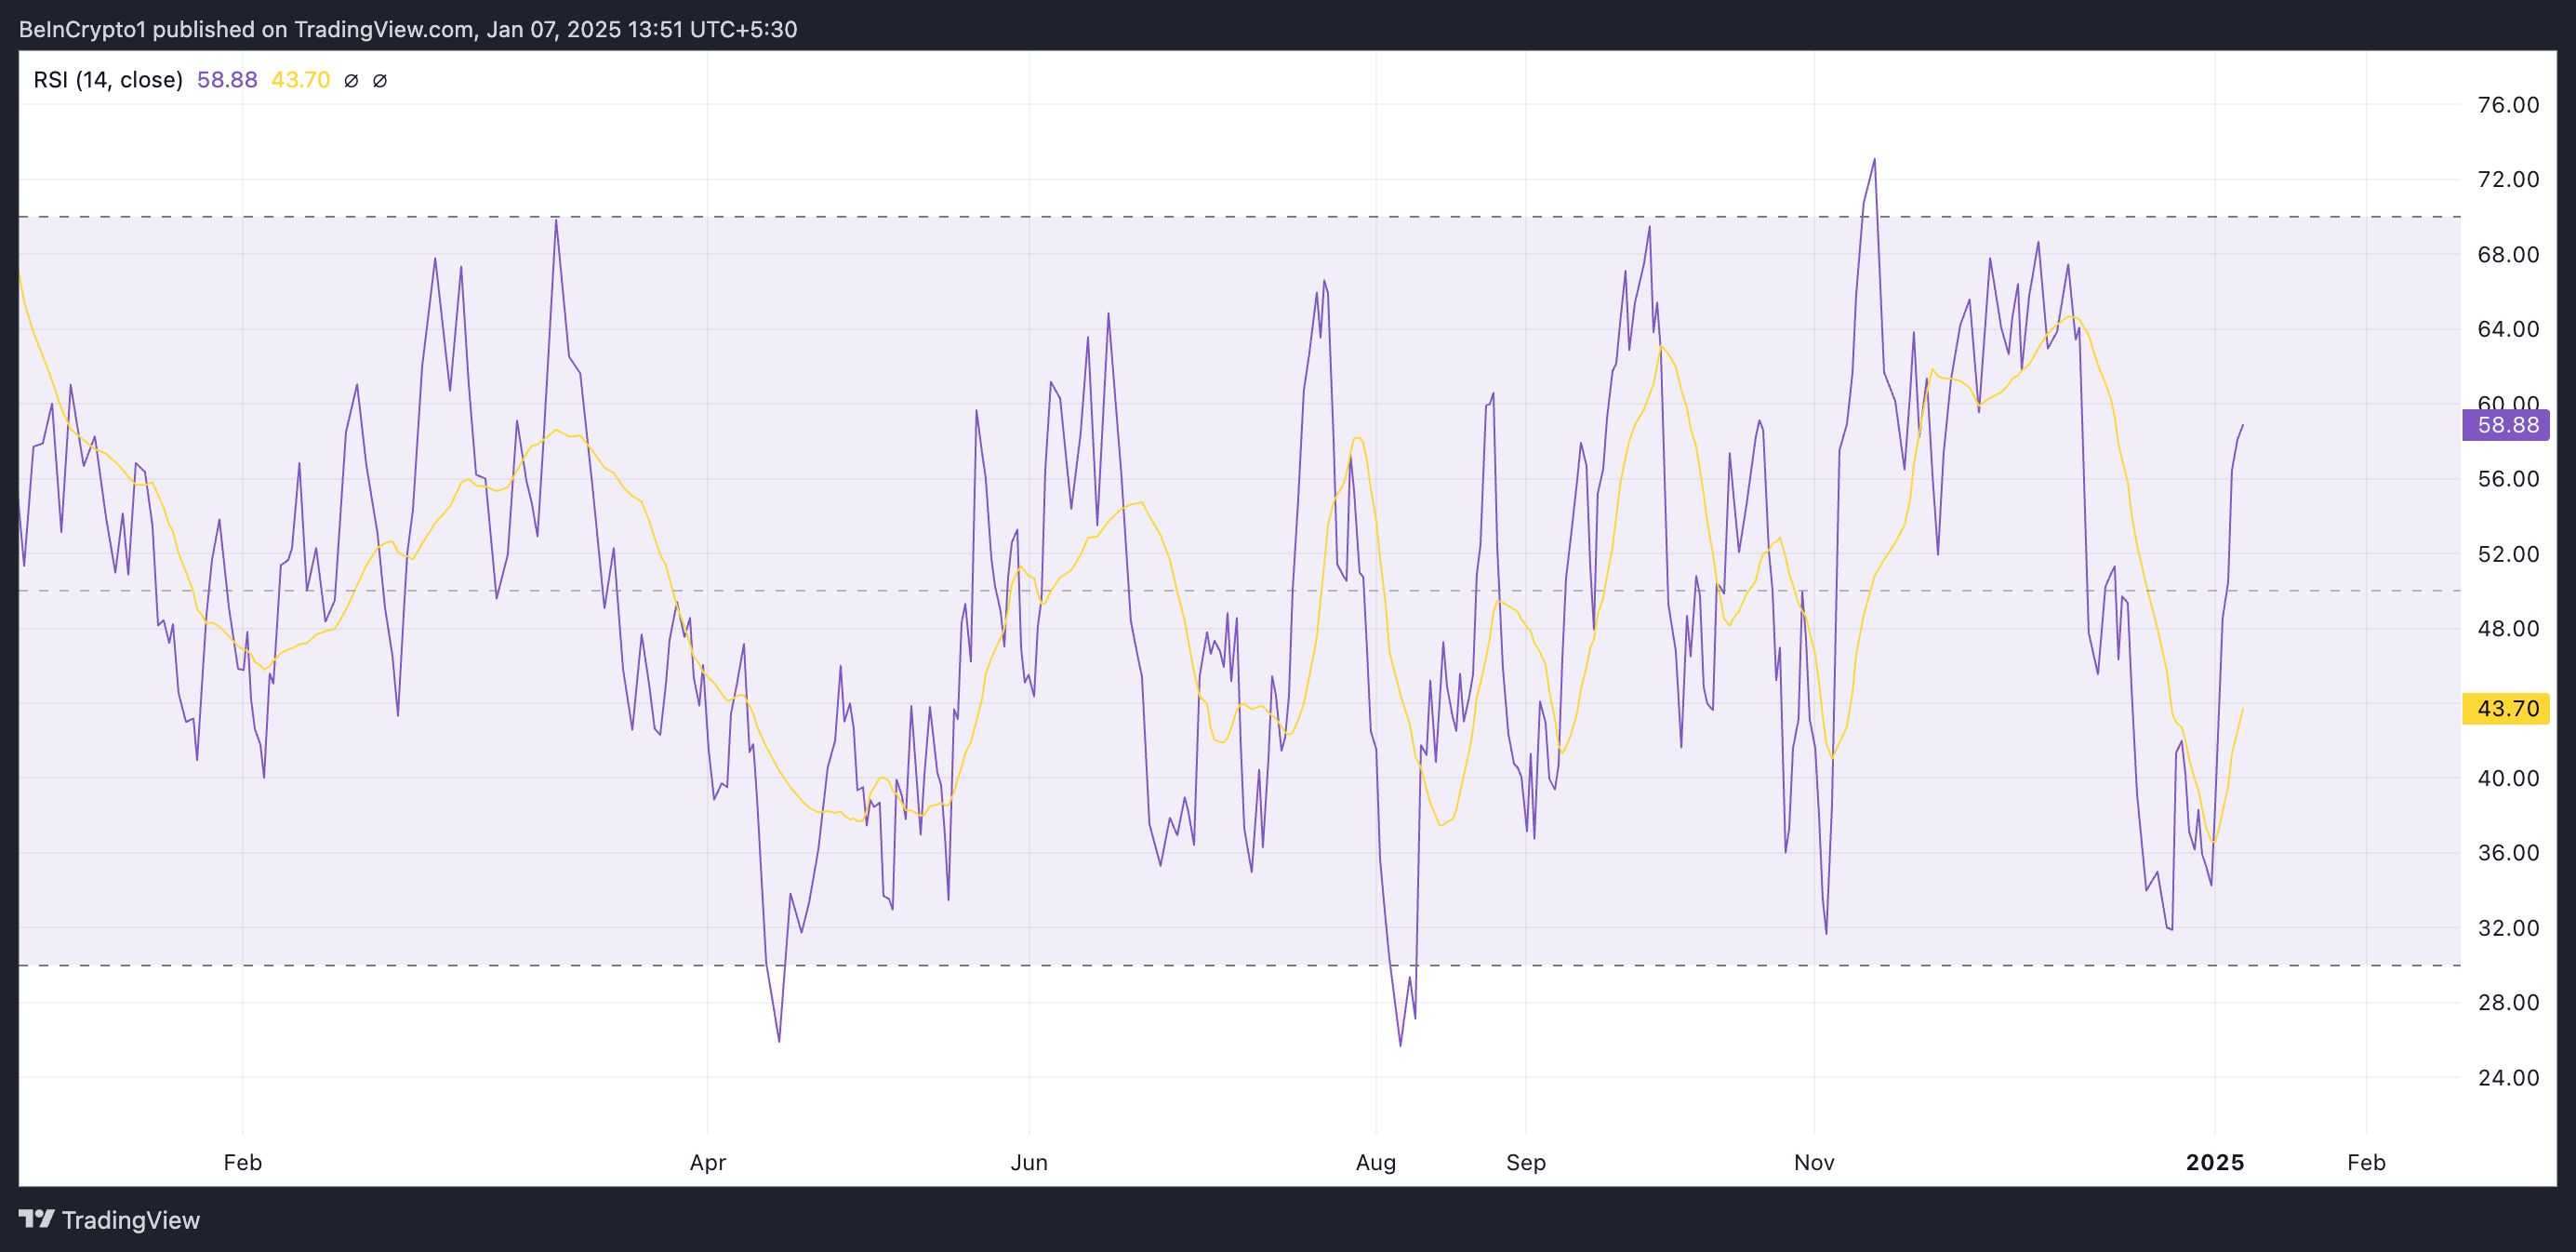Viewport: 2576px width, 1252px height.
Task: Click the Apr label on time axis
Action: 708,1162
